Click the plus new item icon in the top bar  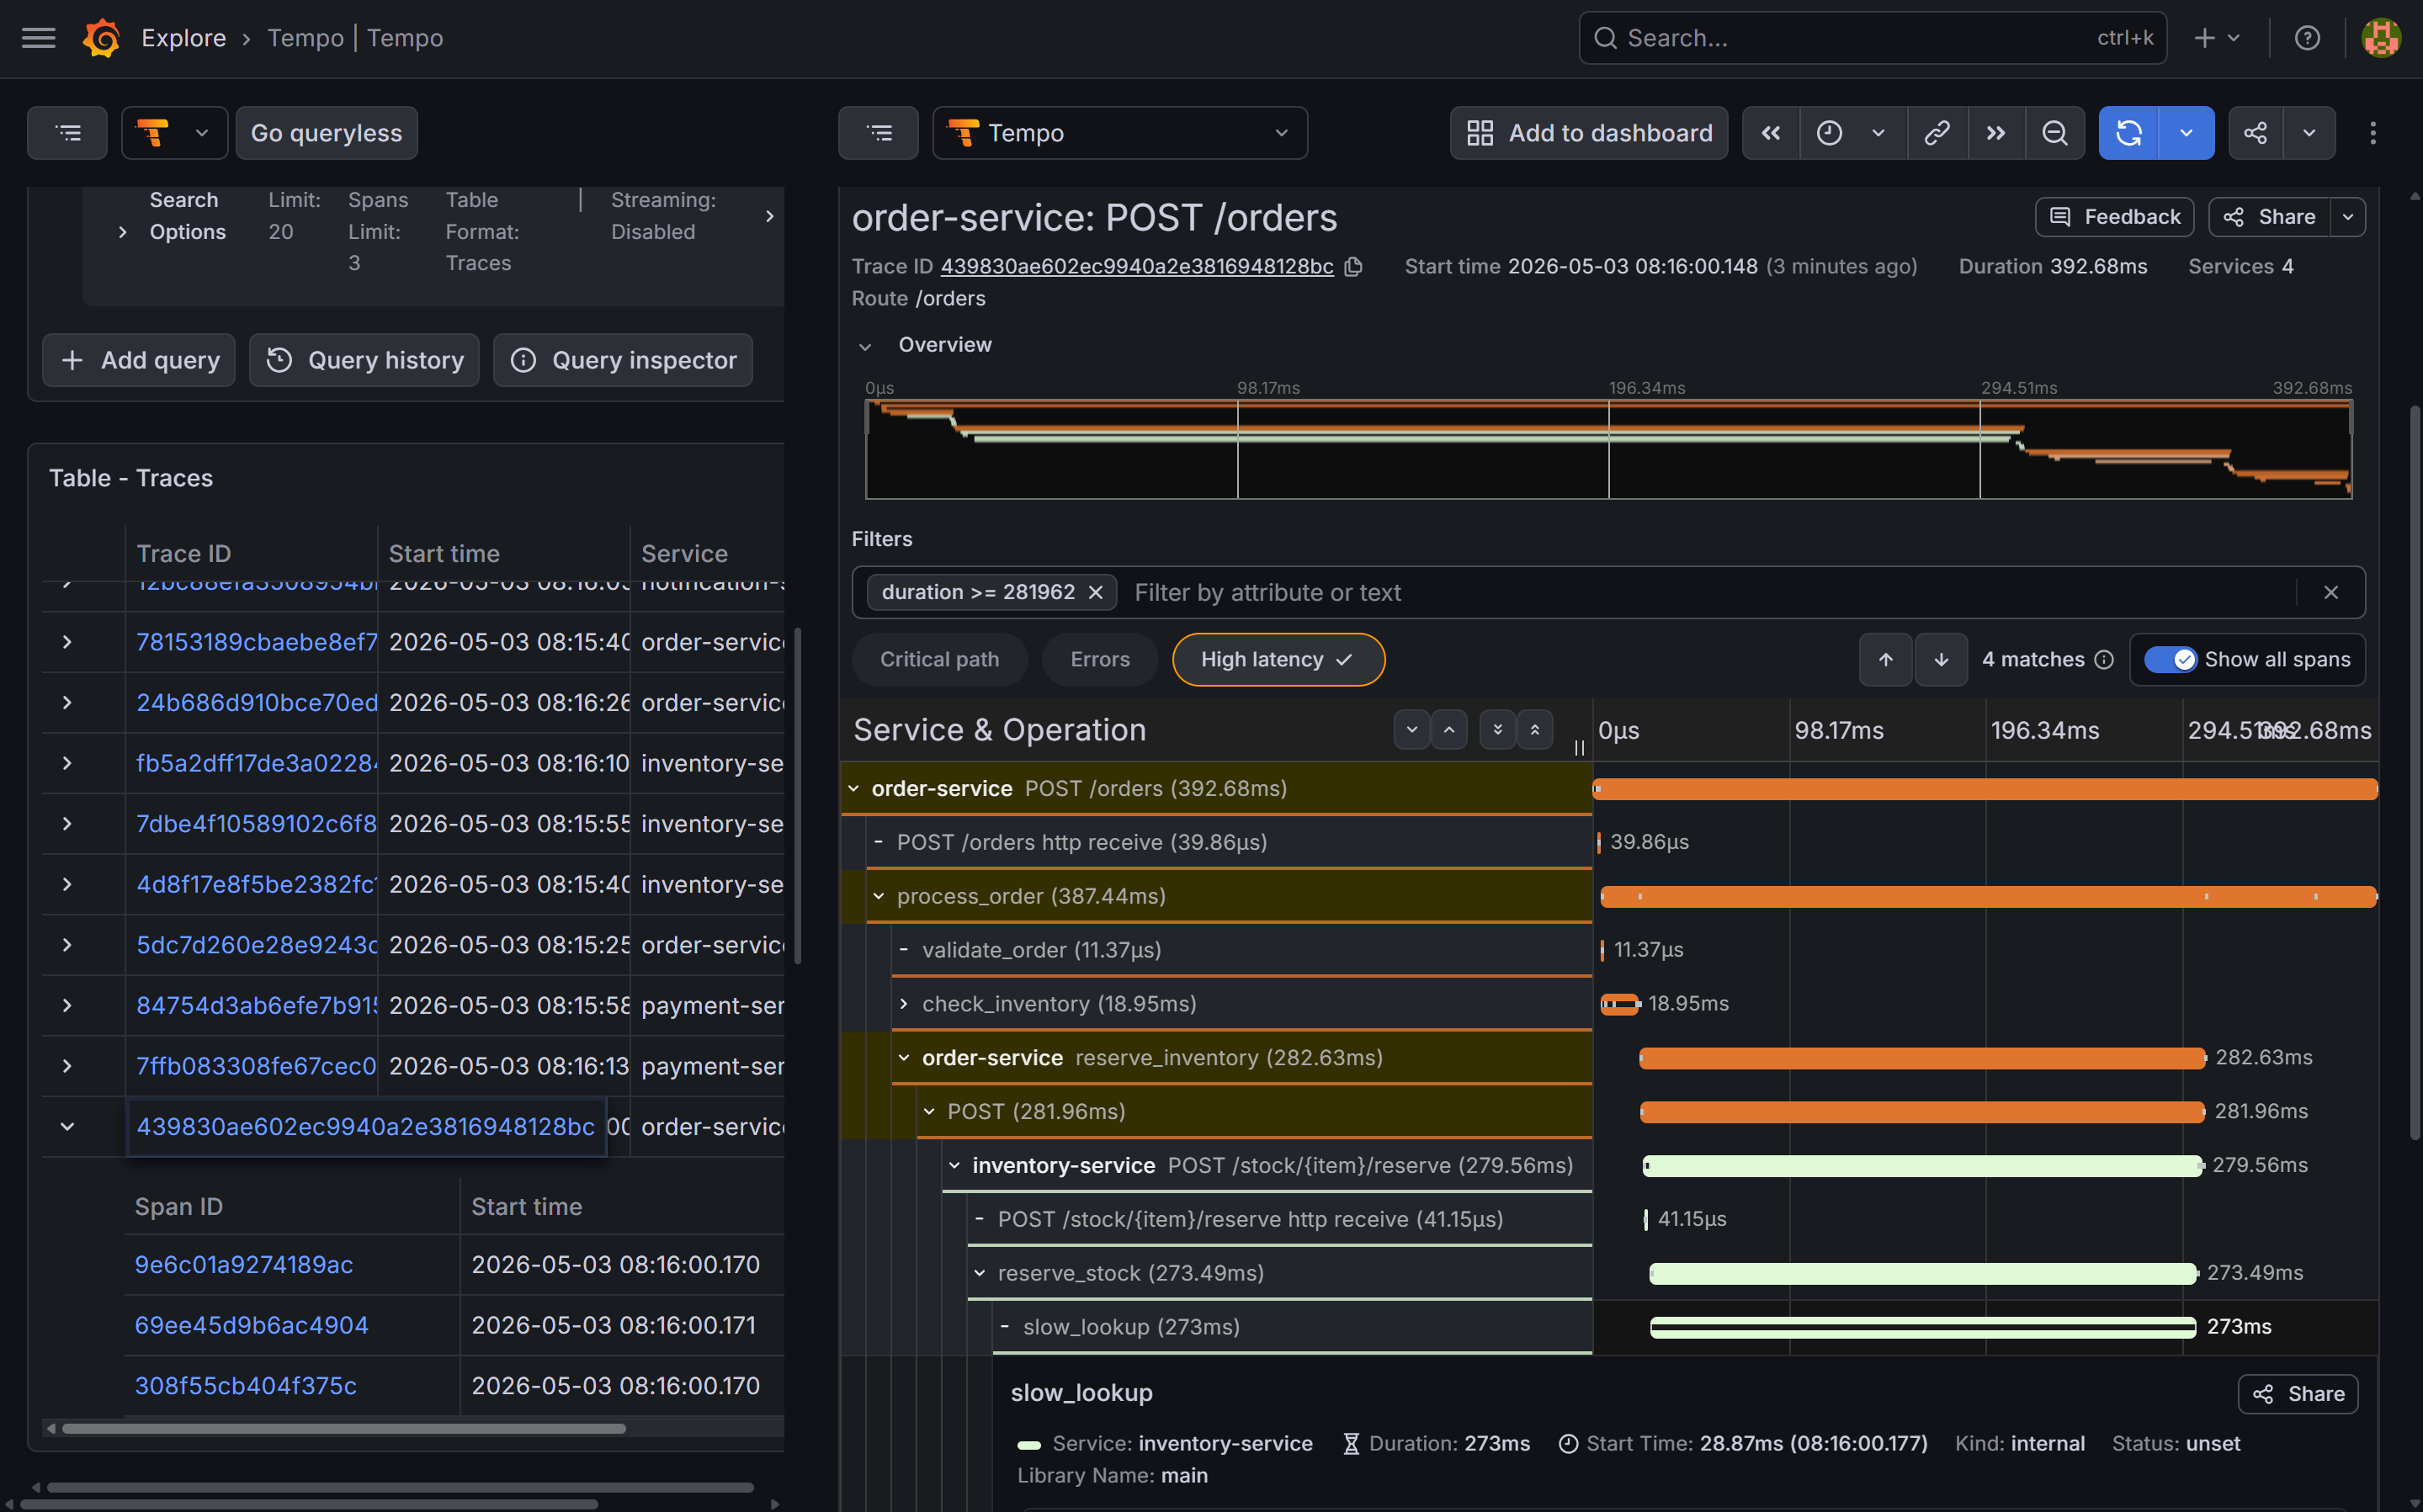click(x=2215, y=38)
